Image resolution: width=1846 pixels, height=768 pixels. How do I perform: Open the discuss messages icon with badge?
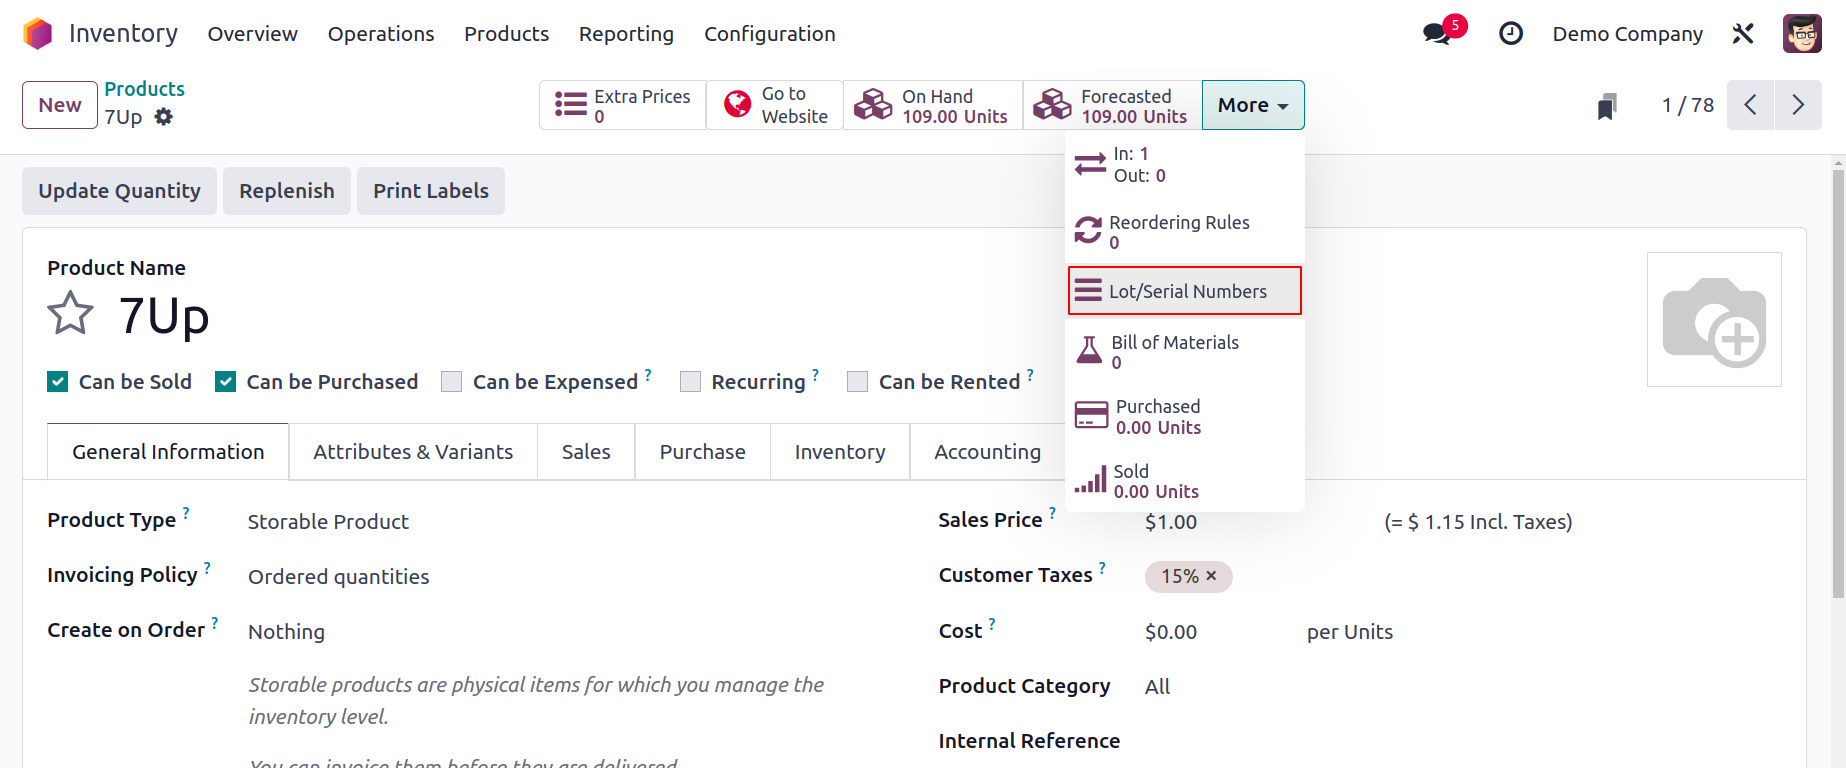click(x=1443, y=31)
